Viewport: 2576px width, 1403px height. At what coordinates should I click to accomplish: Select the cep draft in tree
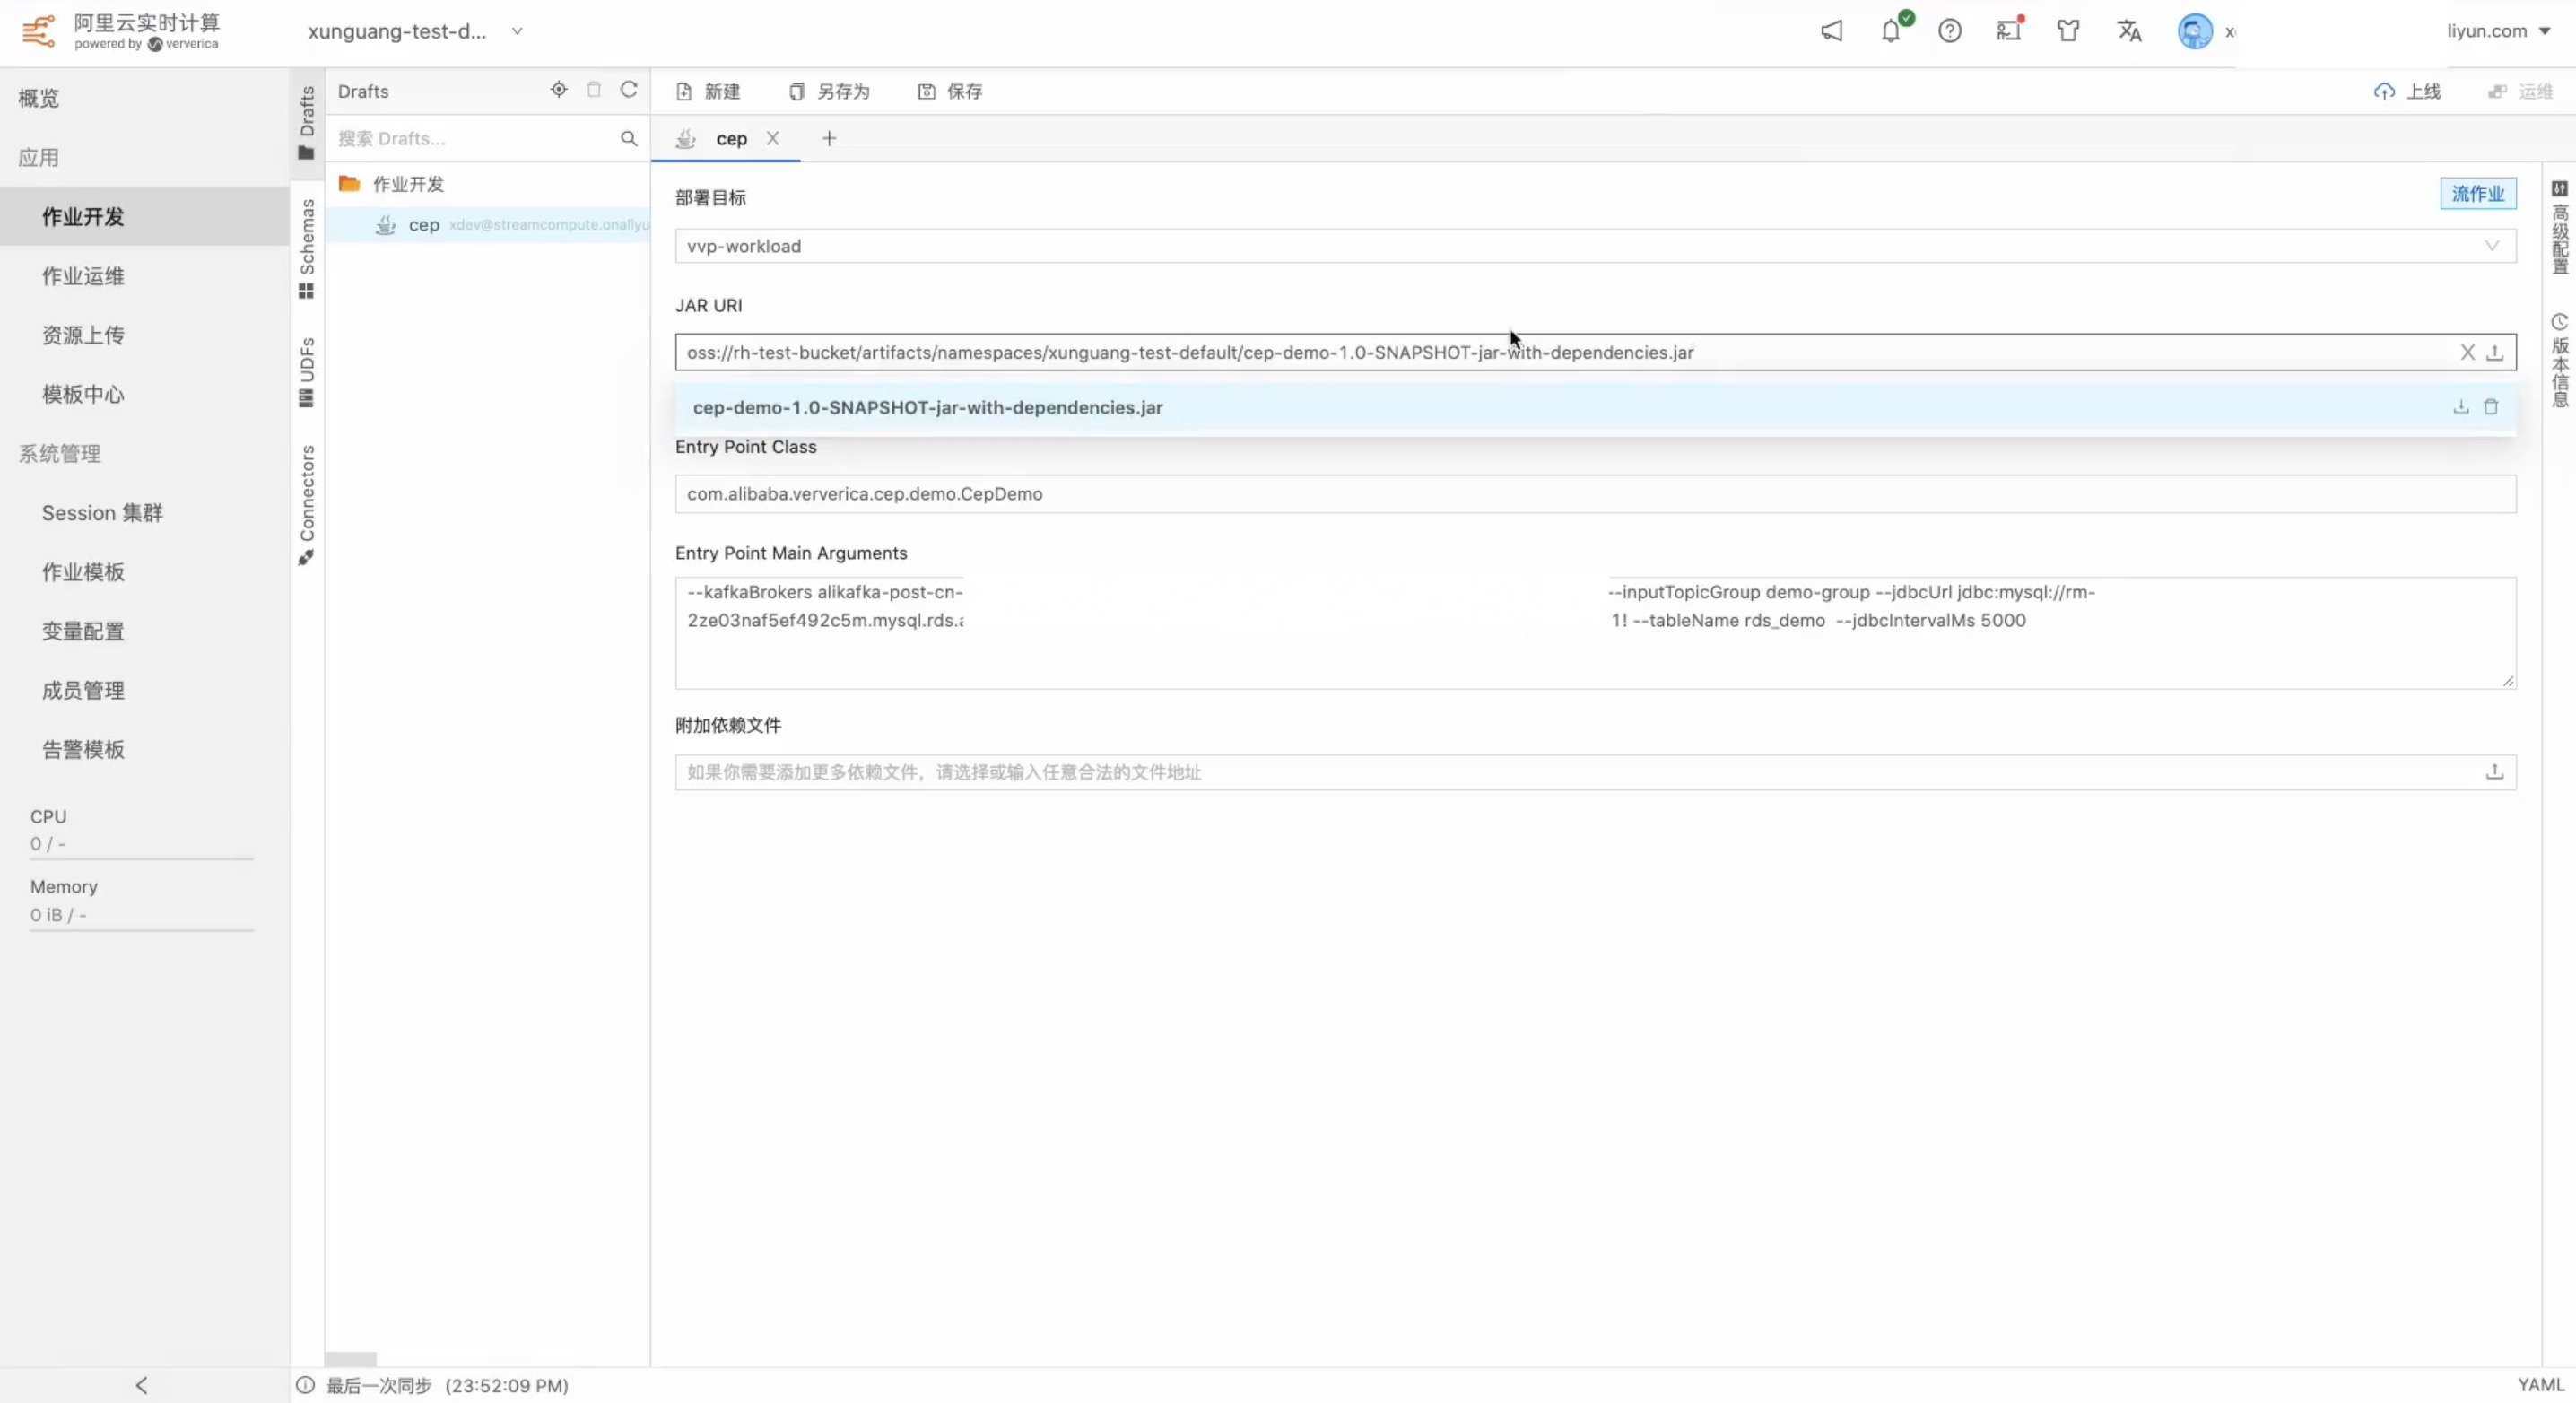pyautogui.click(x=423, y=225)
